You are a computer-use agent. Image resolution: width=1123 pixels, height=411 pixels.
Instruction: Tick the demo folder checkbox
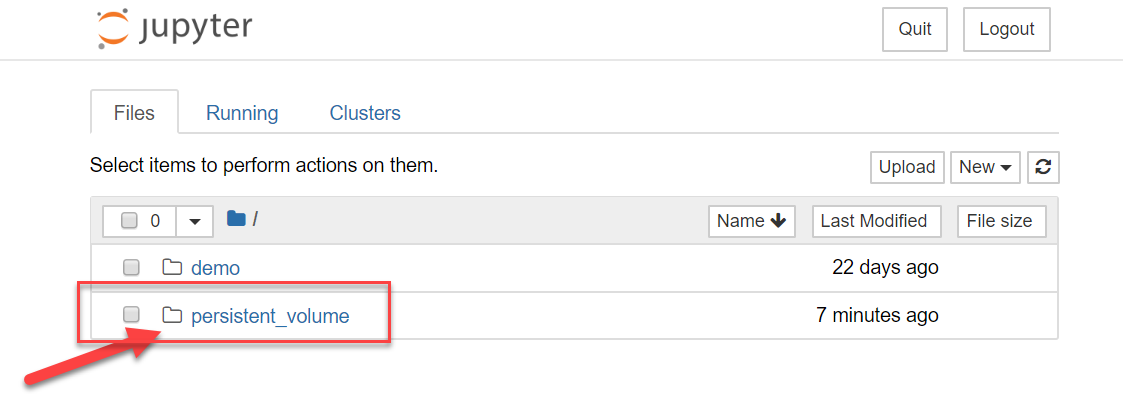click(x=131, y=268)
